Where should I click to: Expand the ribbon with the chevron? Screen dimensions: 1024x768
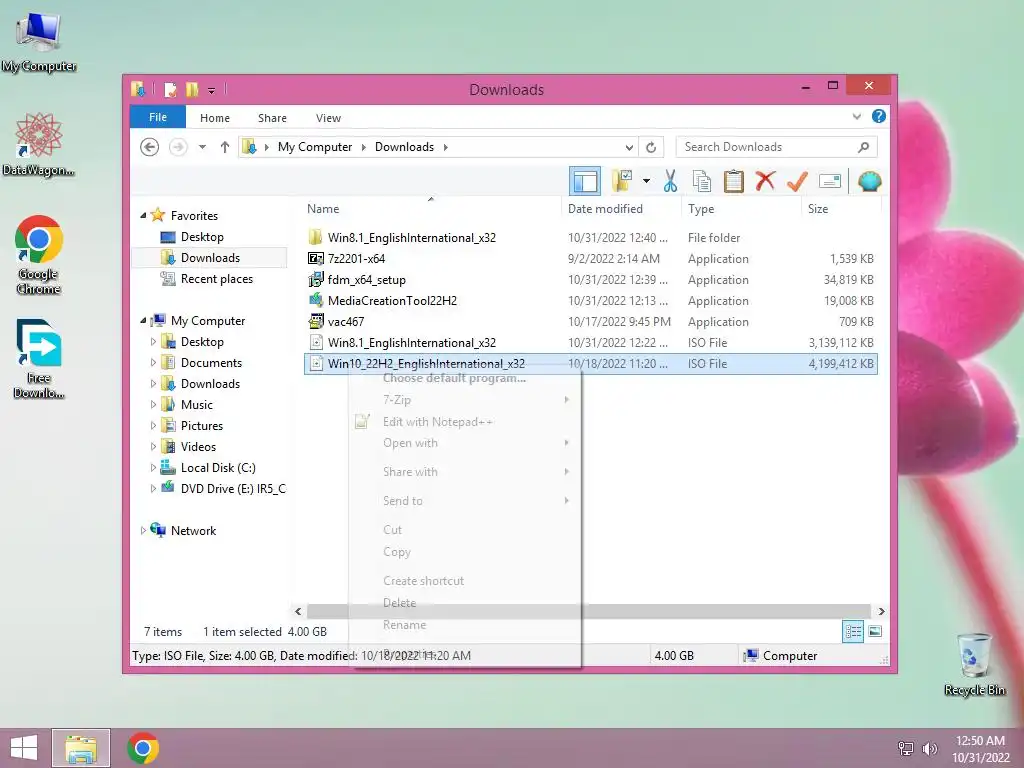coord(857,116)
